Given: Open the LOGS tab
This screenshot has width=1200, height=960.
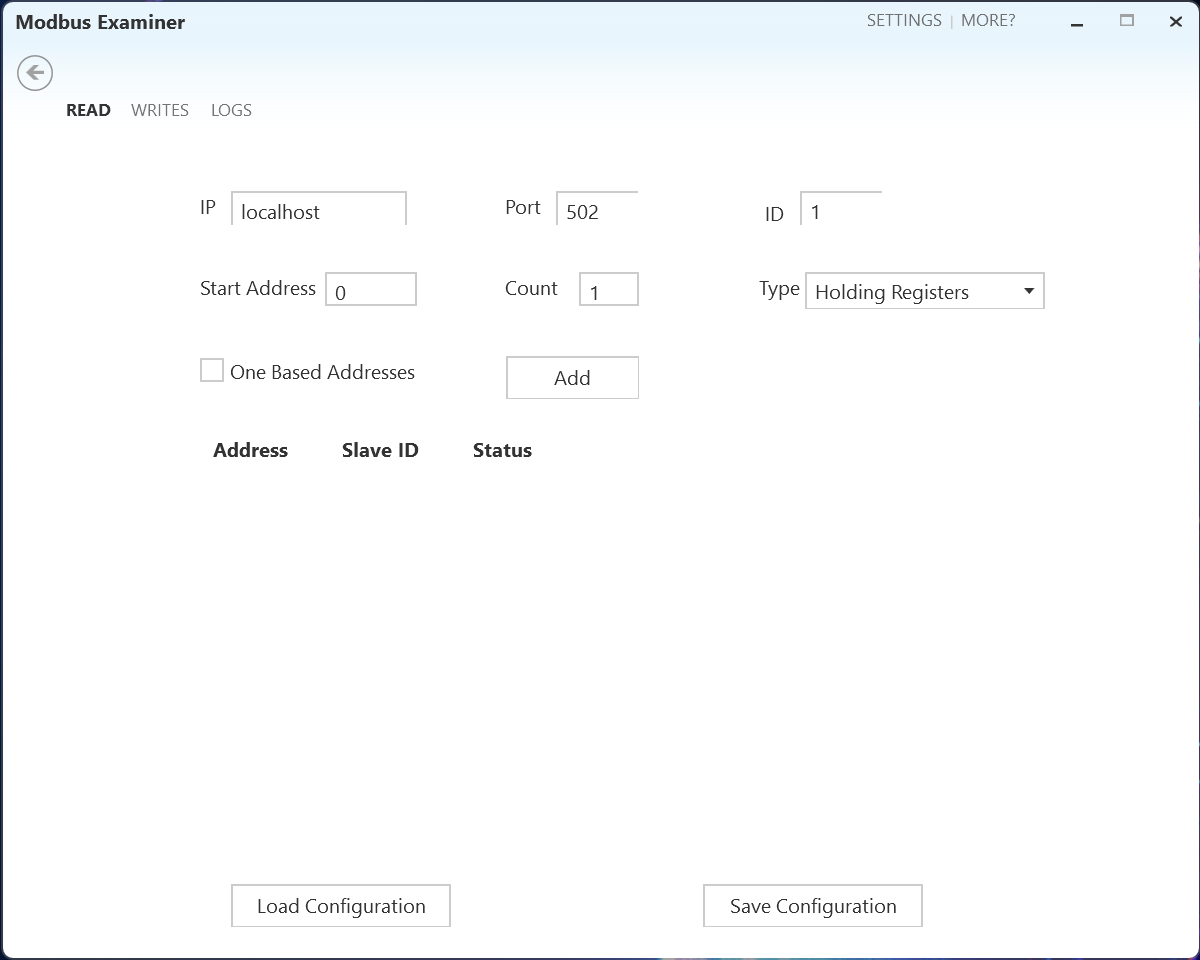Looking at the screenshot, I should 231,110.
